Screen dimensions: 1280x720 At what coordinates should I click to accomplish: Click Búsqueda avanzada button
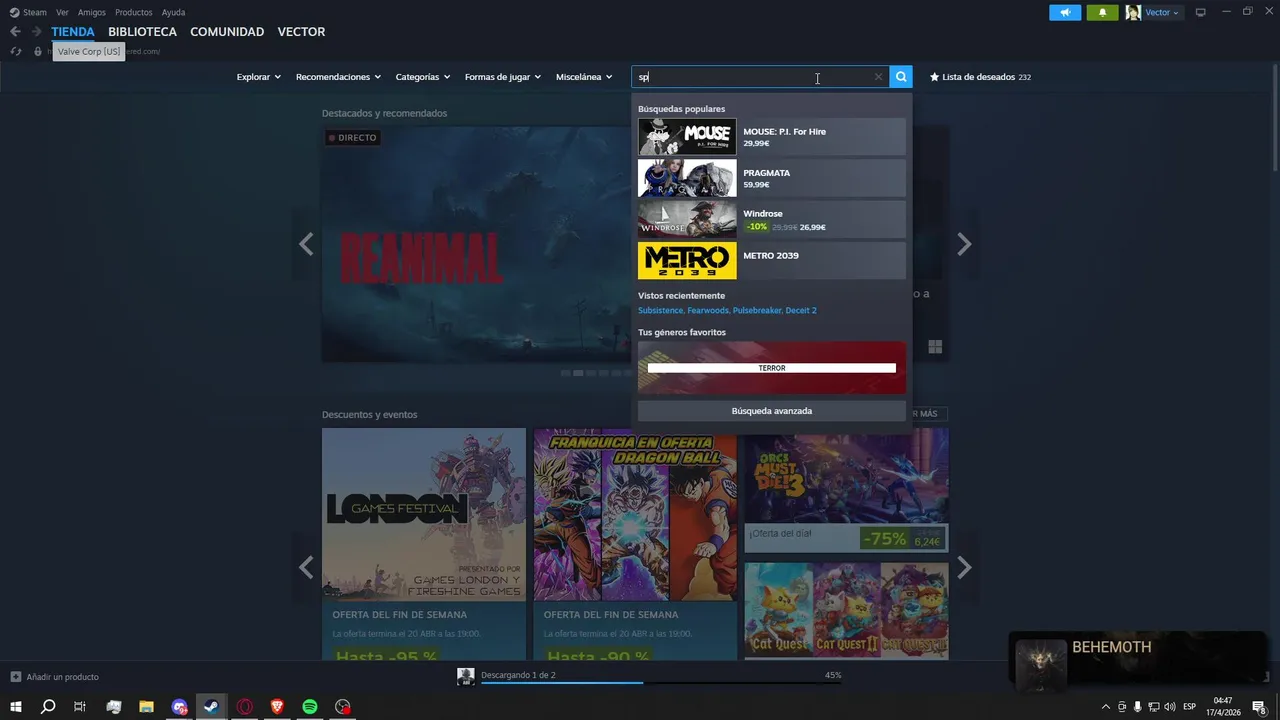click(772, 411)
